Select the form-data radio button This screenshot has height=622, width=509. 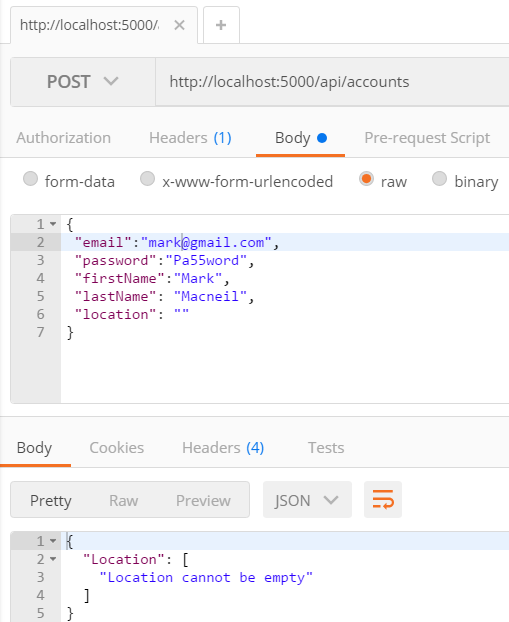tap(31, 179)
